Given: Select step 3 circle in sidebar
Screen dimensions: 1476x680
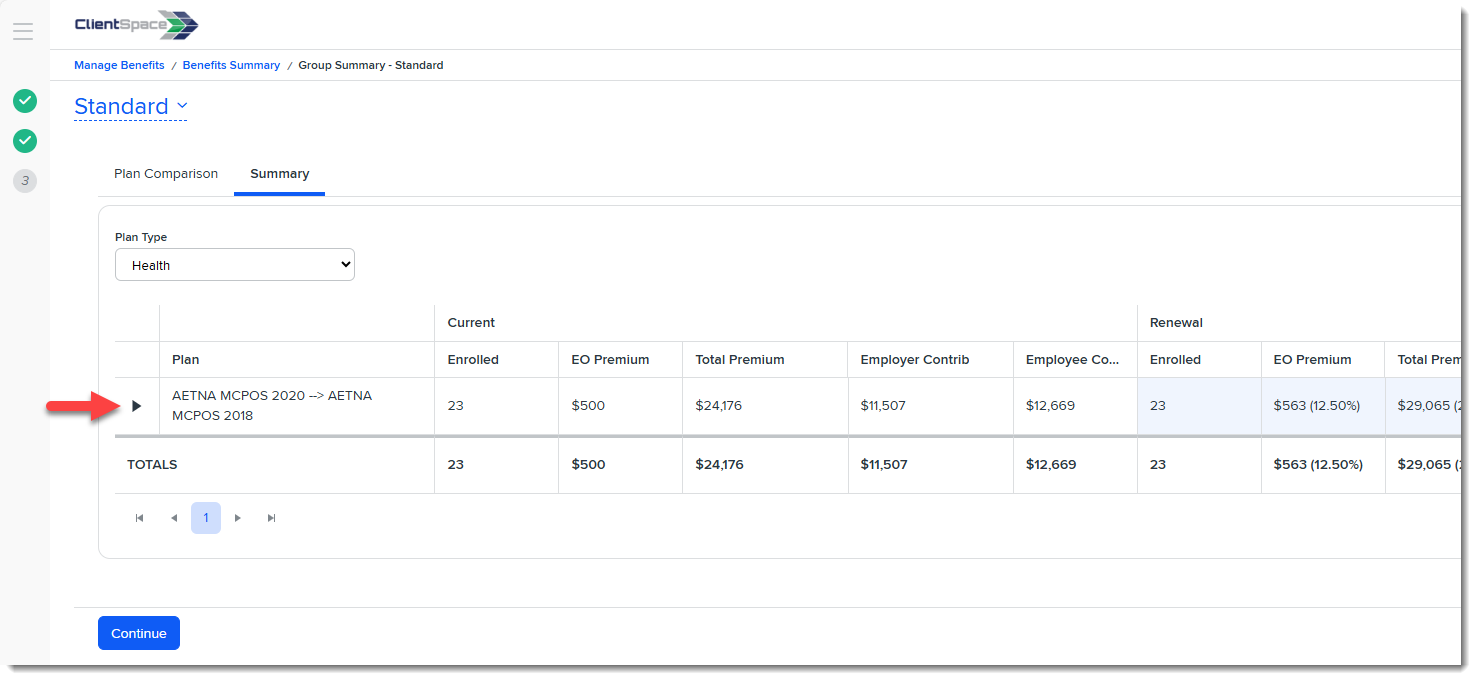Looking at the screenshot, I should click(25, 181).
